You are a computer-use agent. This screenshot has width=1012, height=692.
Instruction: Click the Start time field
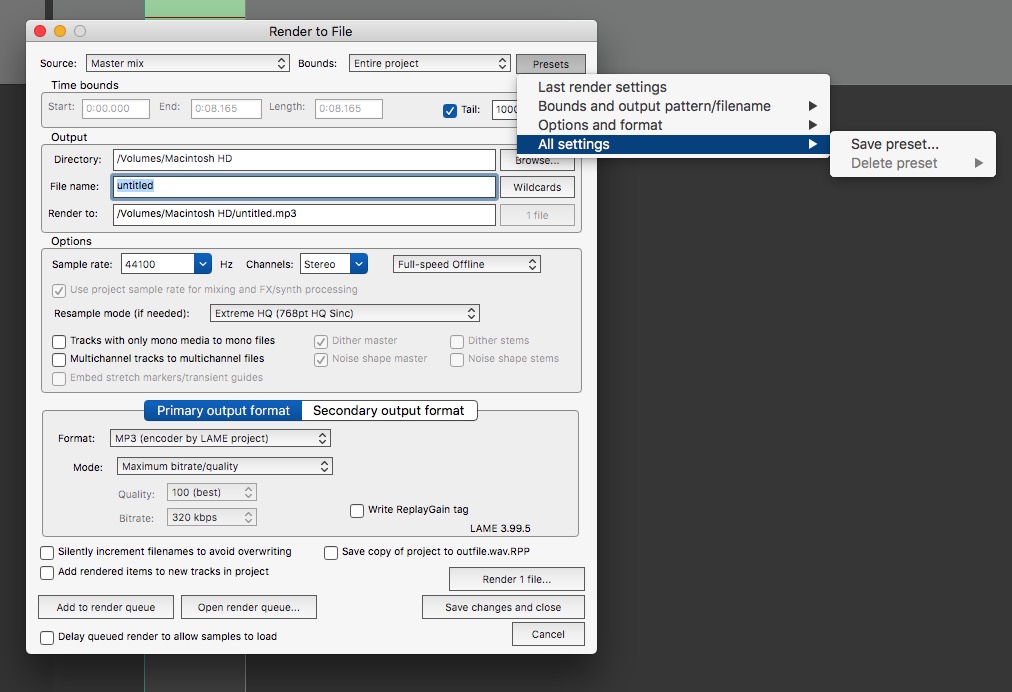(116, 108)
